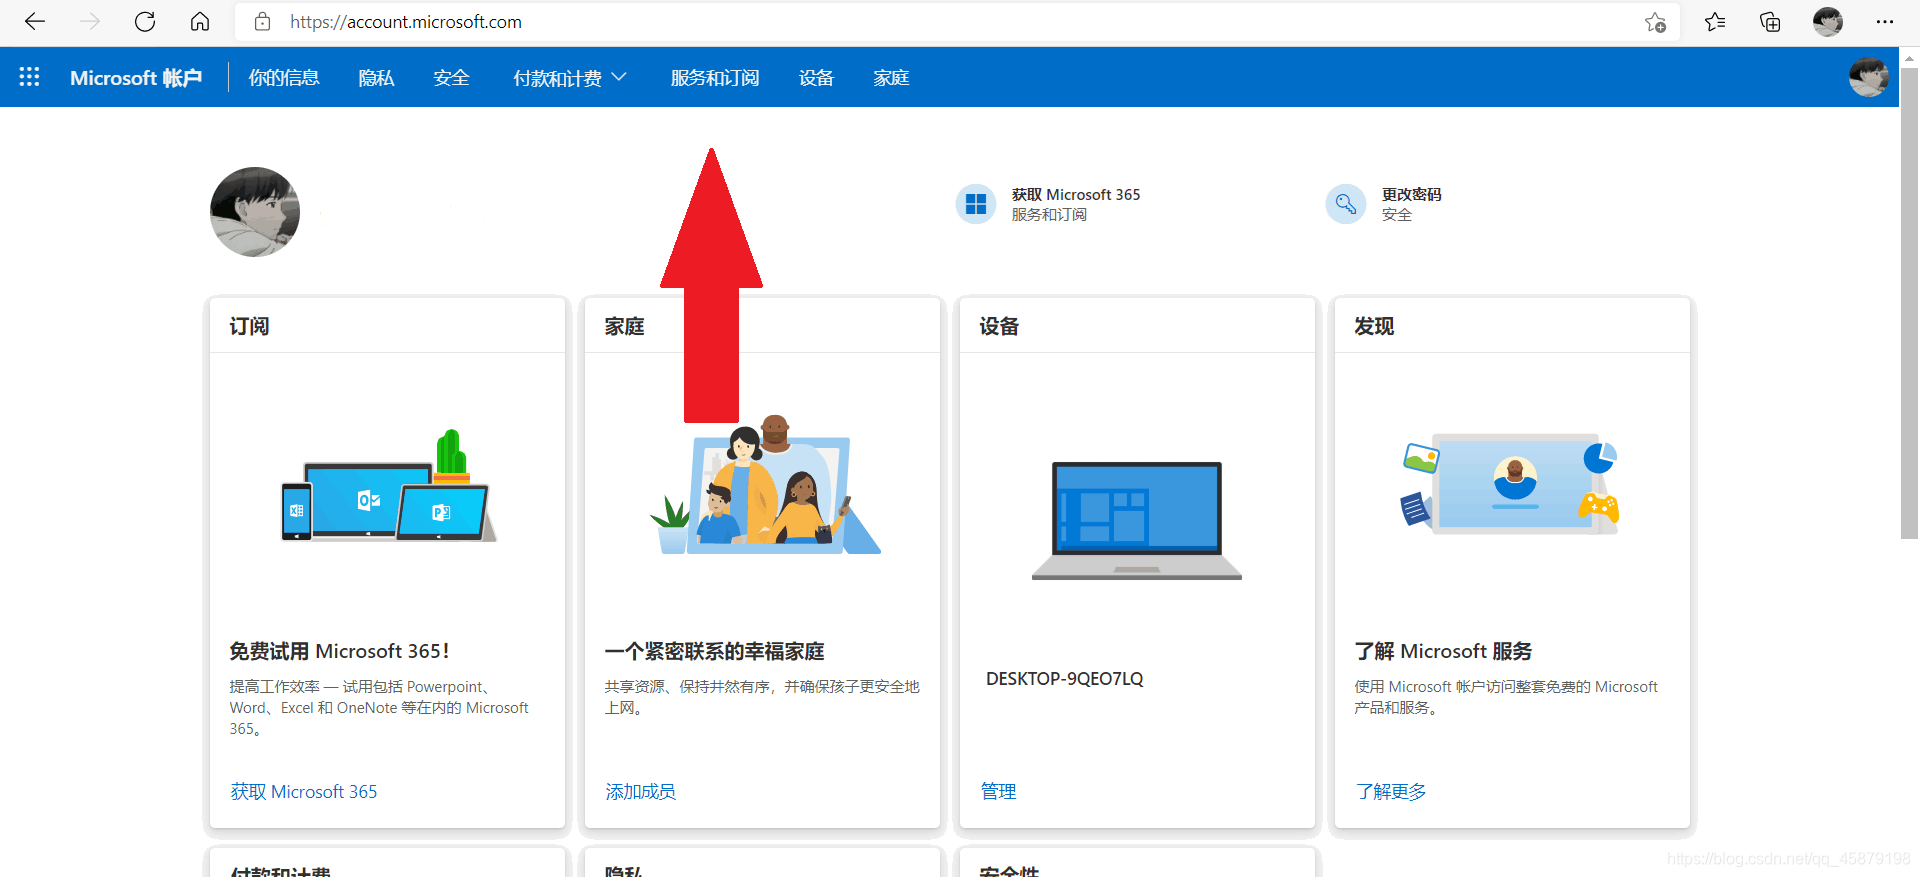Click the laptop illustration in 设备 card
The image size is (1920, 877).
[1137, 520]
